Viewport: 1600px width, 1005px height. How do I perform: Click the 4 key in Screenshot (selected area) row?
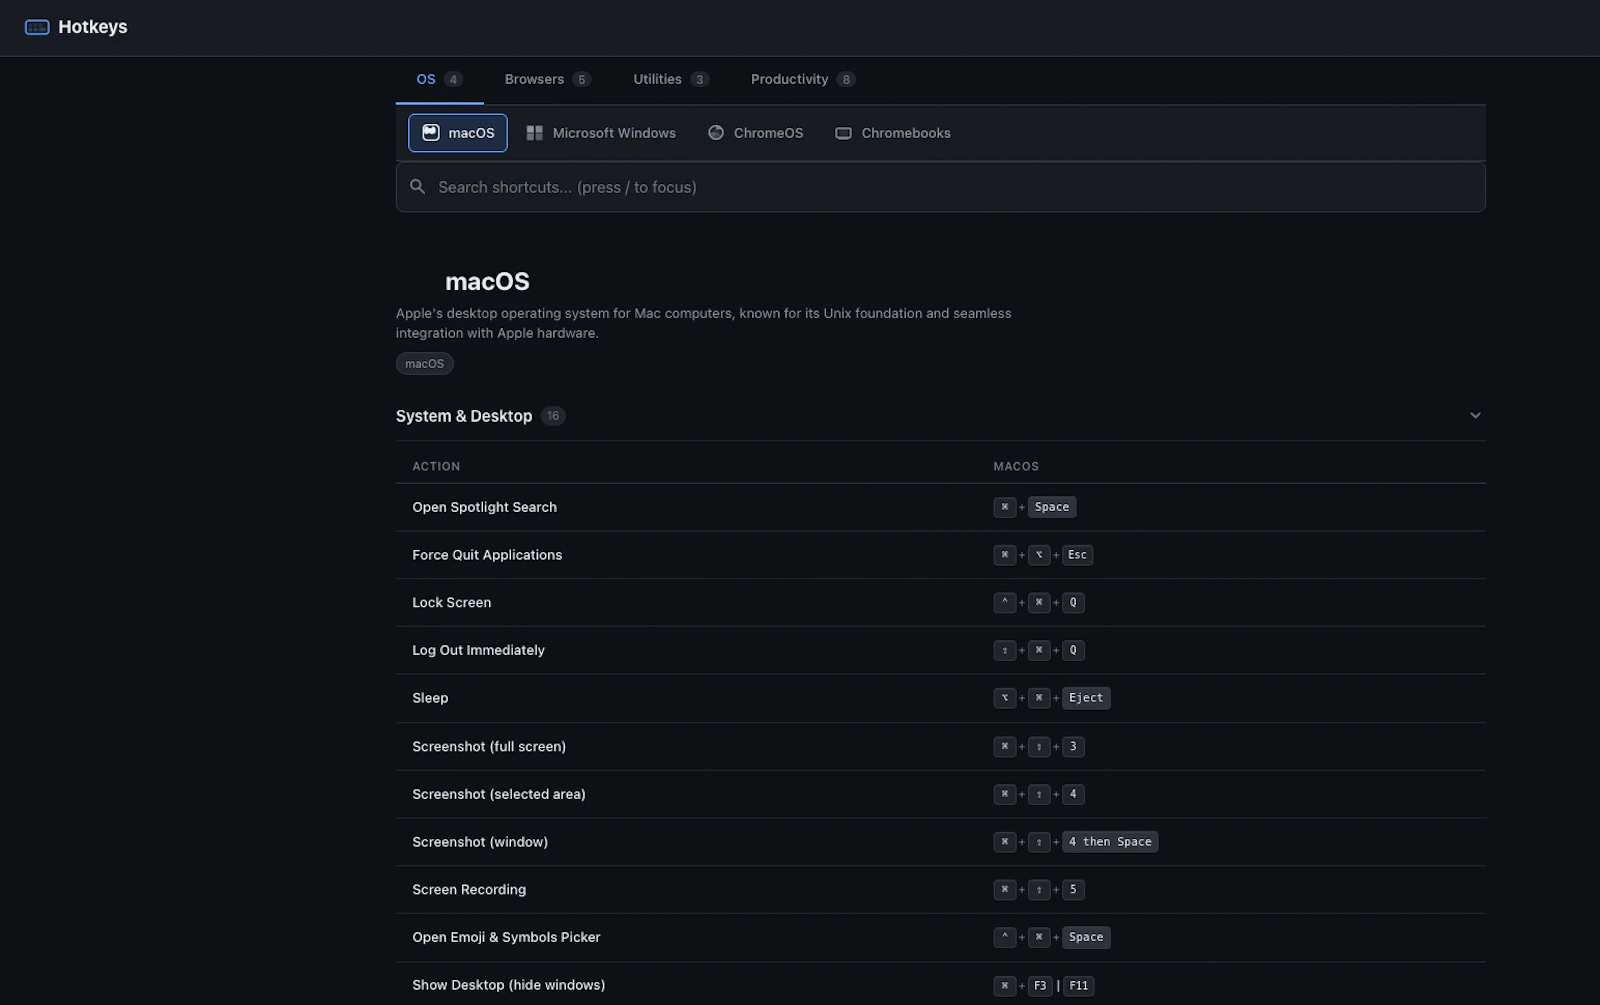coord(1073,794)
